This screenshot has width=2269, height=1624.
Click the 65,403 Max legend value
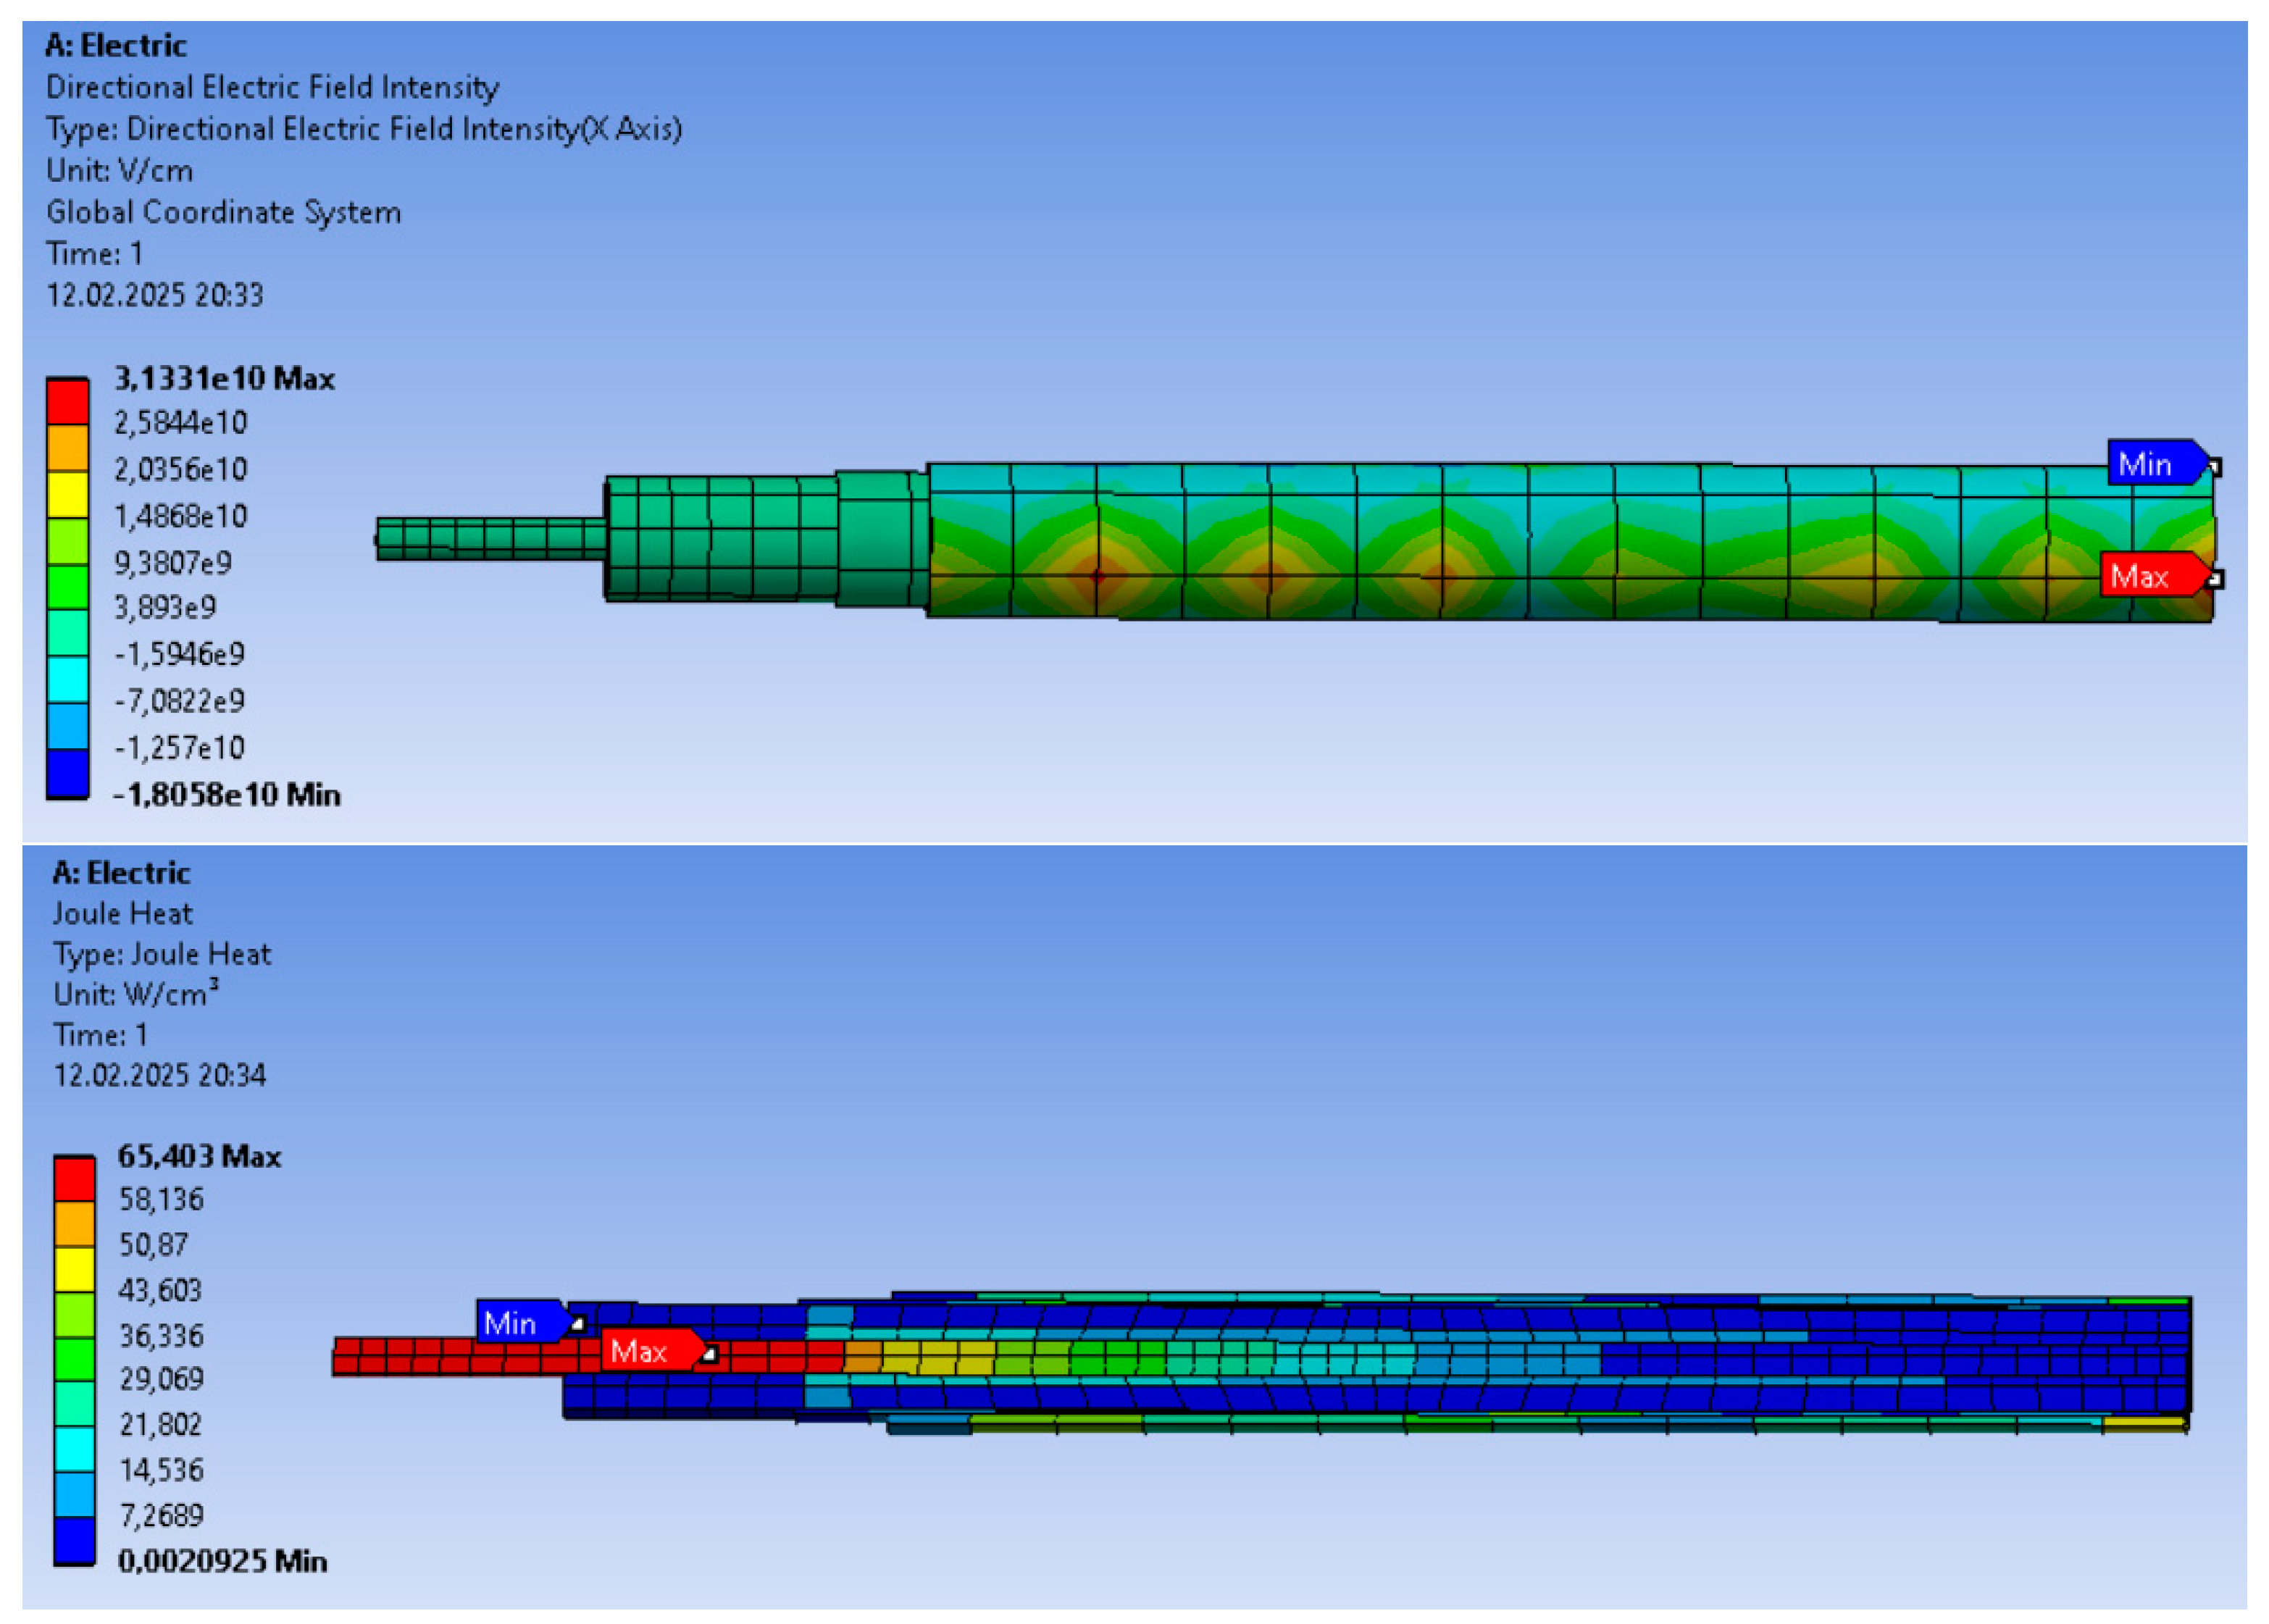coord(199,1156)
